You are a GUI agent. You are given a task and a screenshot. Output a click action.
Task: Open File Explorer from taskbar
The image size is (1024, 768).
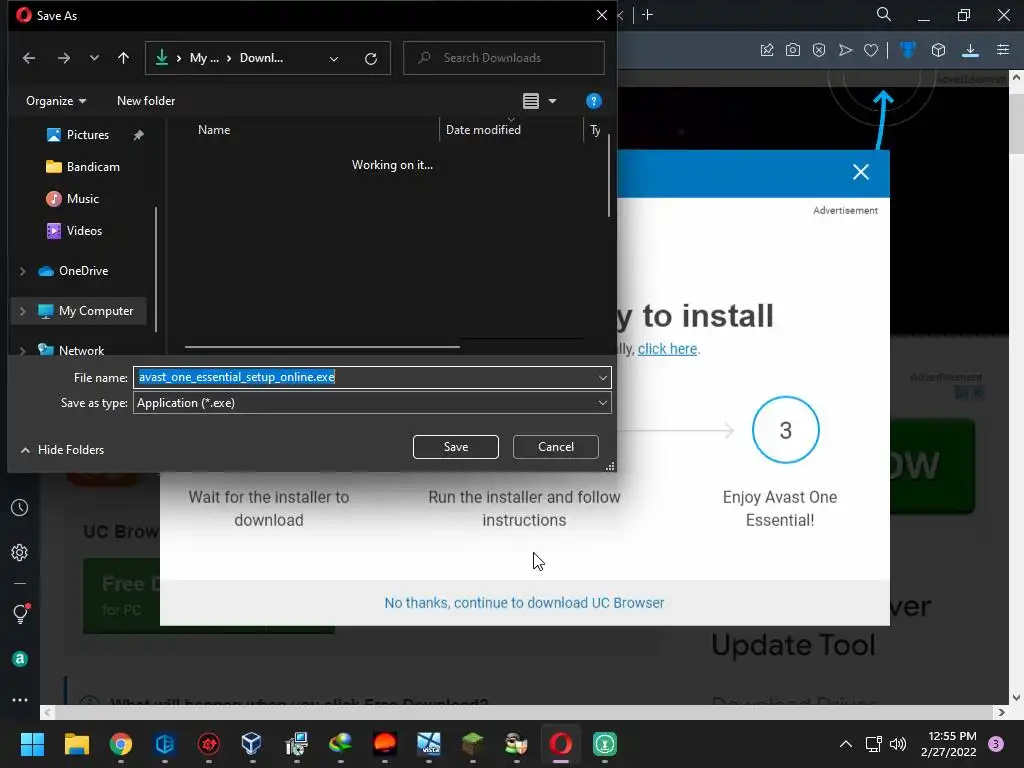[76, 744]
